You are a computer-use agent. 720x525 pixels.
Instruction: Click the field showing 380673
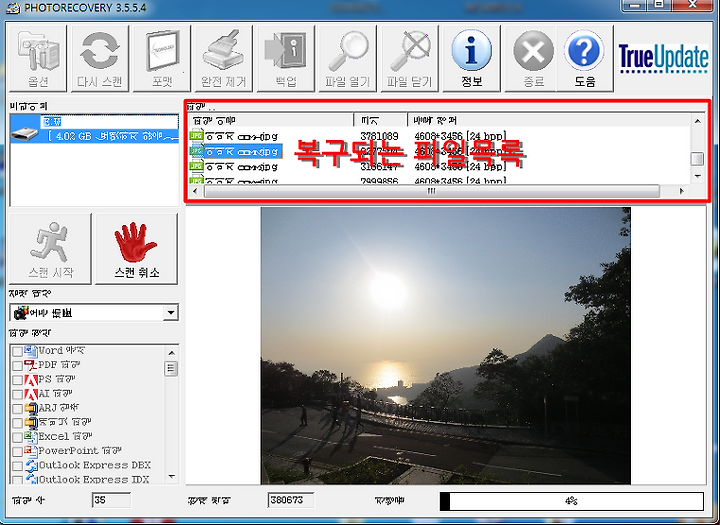(291, 500)
